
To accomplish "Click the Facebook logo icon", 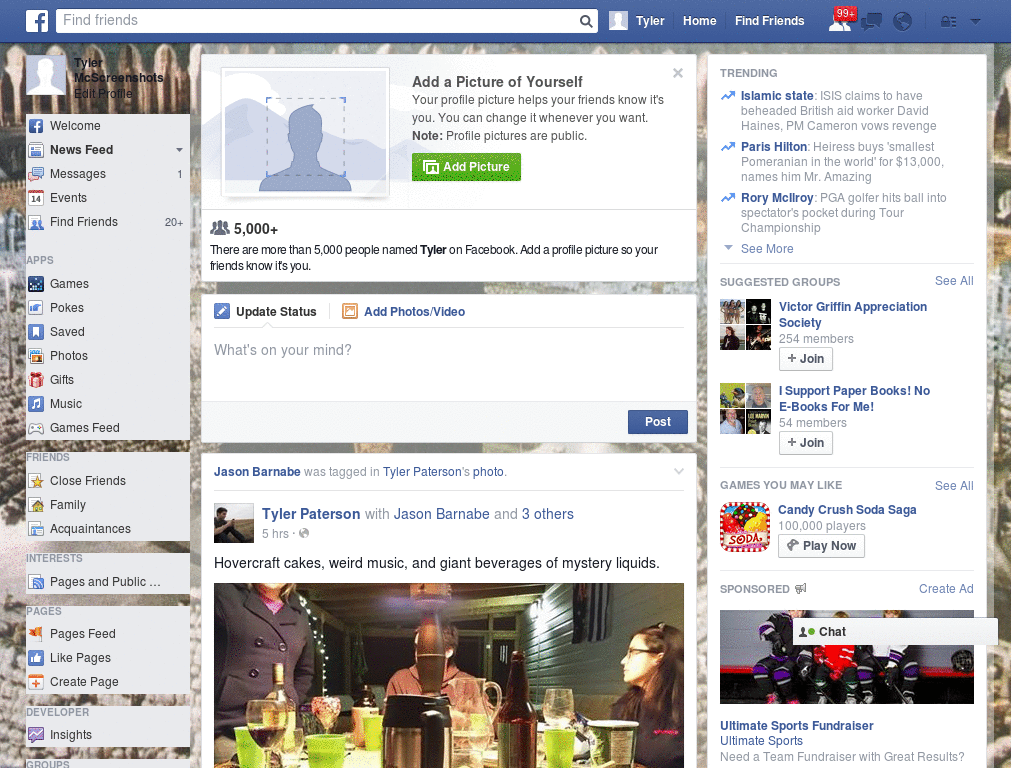I will tap(37, 21).
